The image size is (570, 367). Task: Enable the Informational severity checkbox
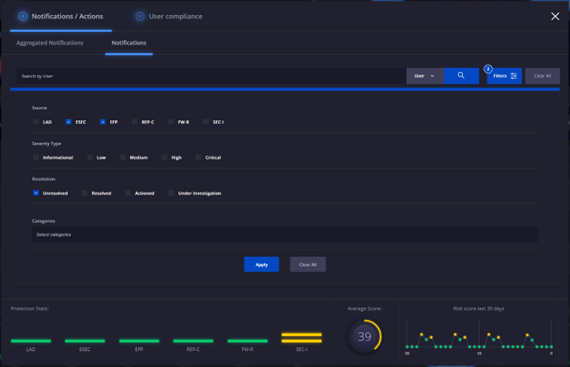pyautogui.click(x=36, y=157)
